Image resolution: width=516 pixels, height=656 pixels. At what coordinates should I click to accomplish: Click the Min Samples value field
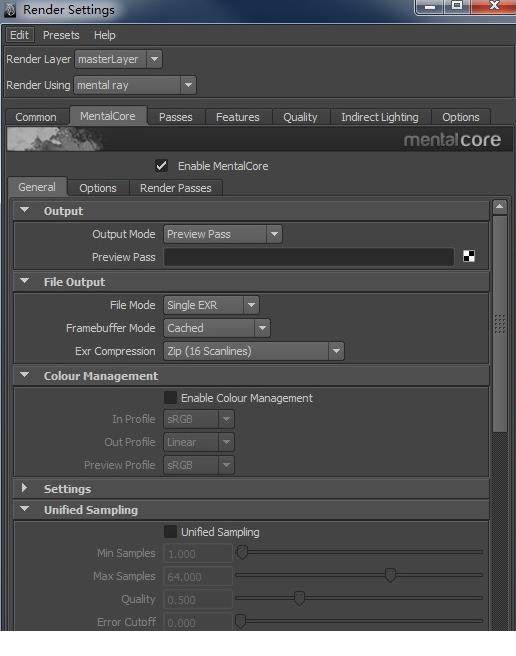[x=198, y=554]
